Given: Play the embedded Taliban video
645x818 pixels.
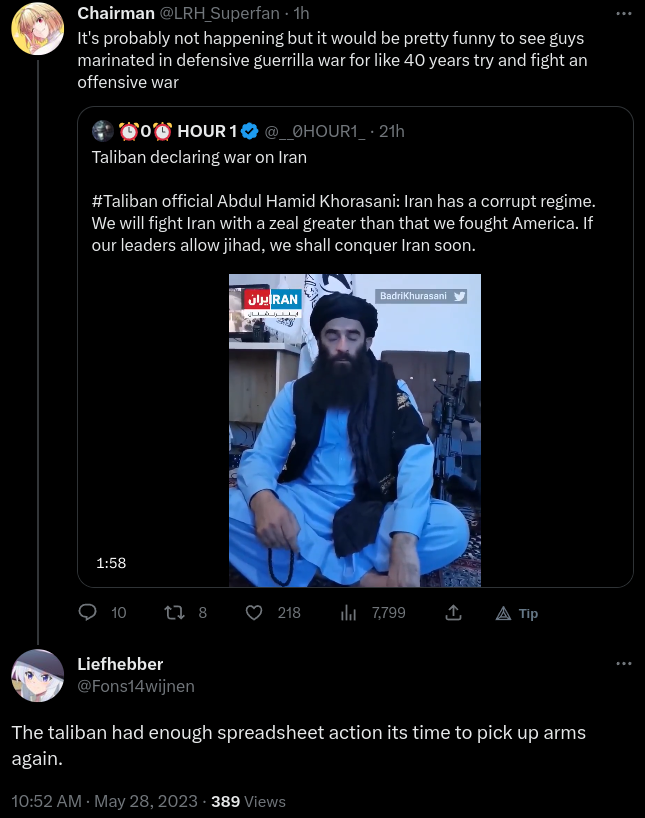Looking at the screenshot, I should (355, 430).
